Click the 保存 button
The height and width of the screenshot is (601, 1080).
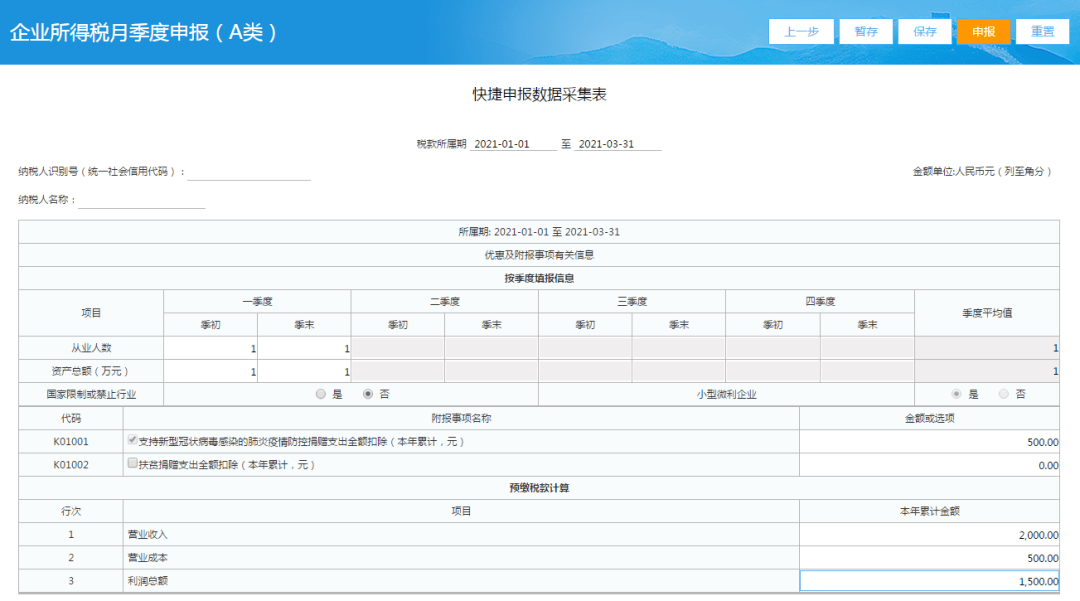[925, 32]
